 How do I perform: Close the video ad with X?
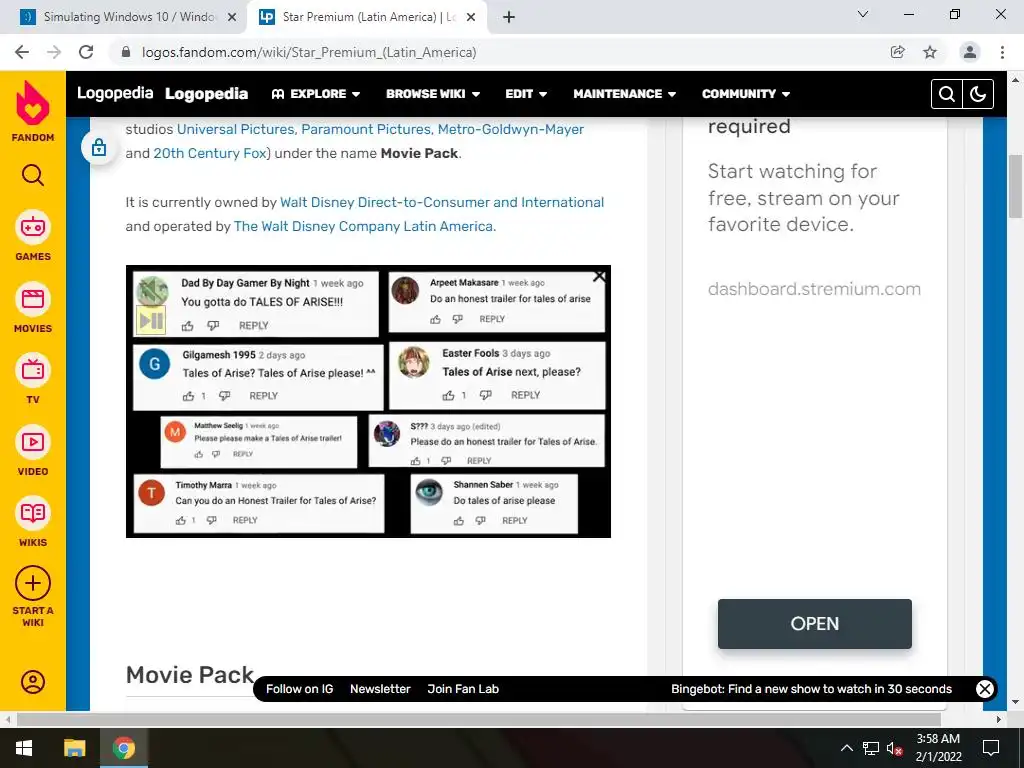coord(599,276)
